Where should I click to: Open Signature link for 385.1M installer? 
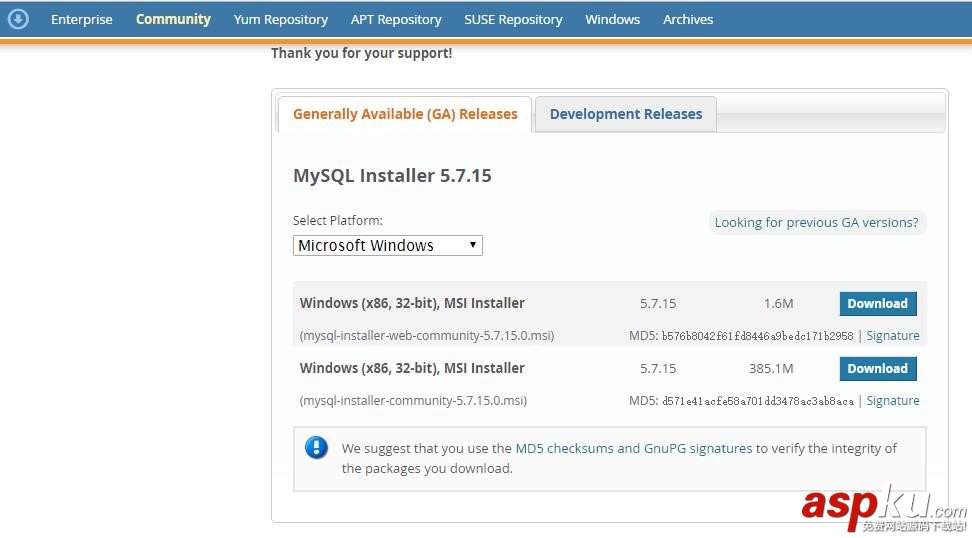(893, 401)
